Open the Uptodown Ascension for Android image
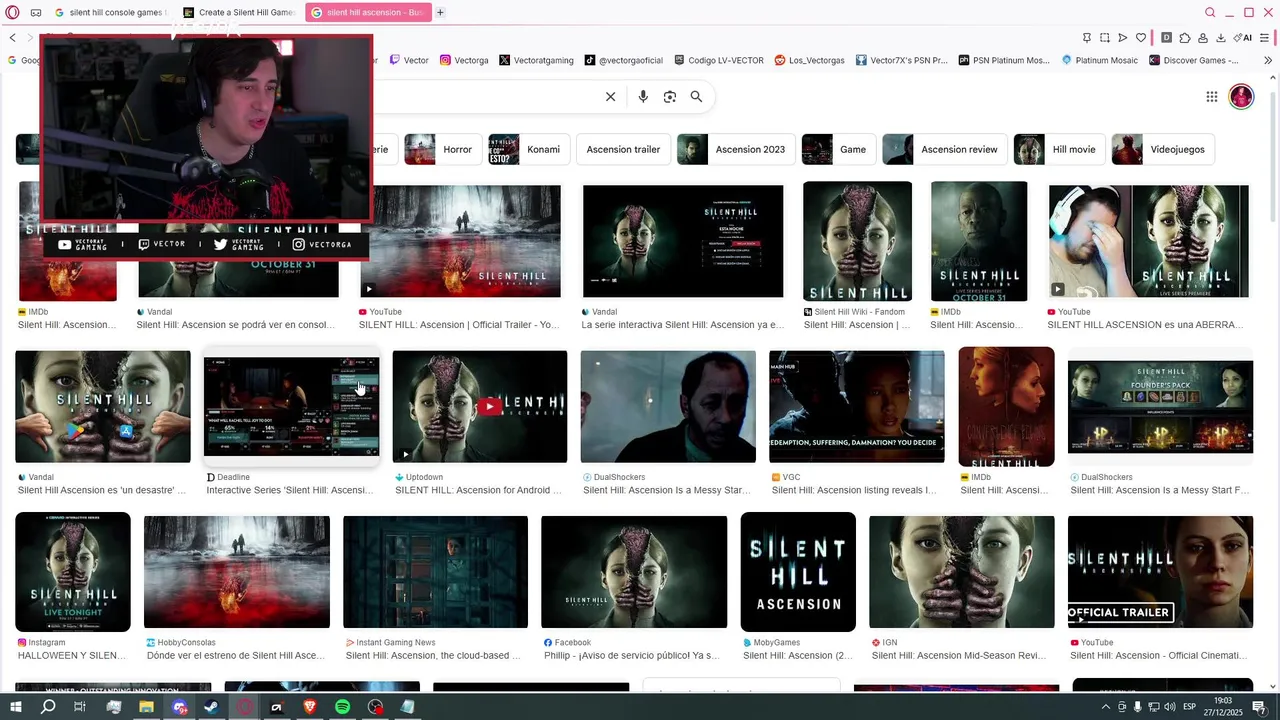 479,407
